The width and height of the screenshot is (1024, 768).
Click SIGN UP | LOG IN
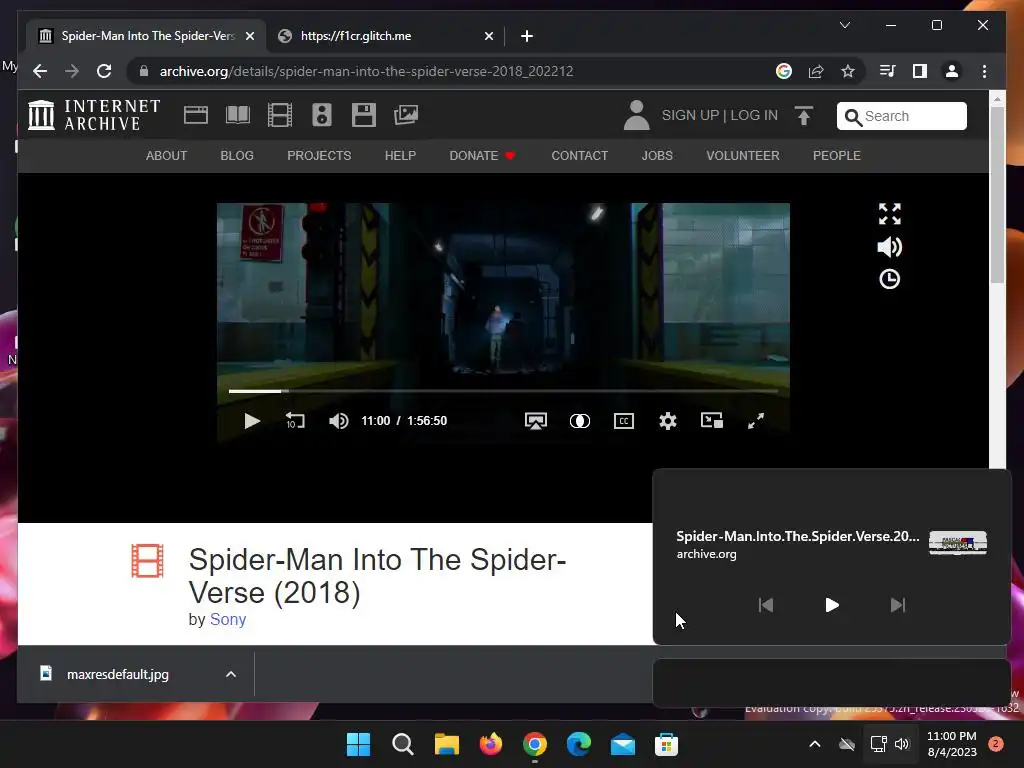720,116
